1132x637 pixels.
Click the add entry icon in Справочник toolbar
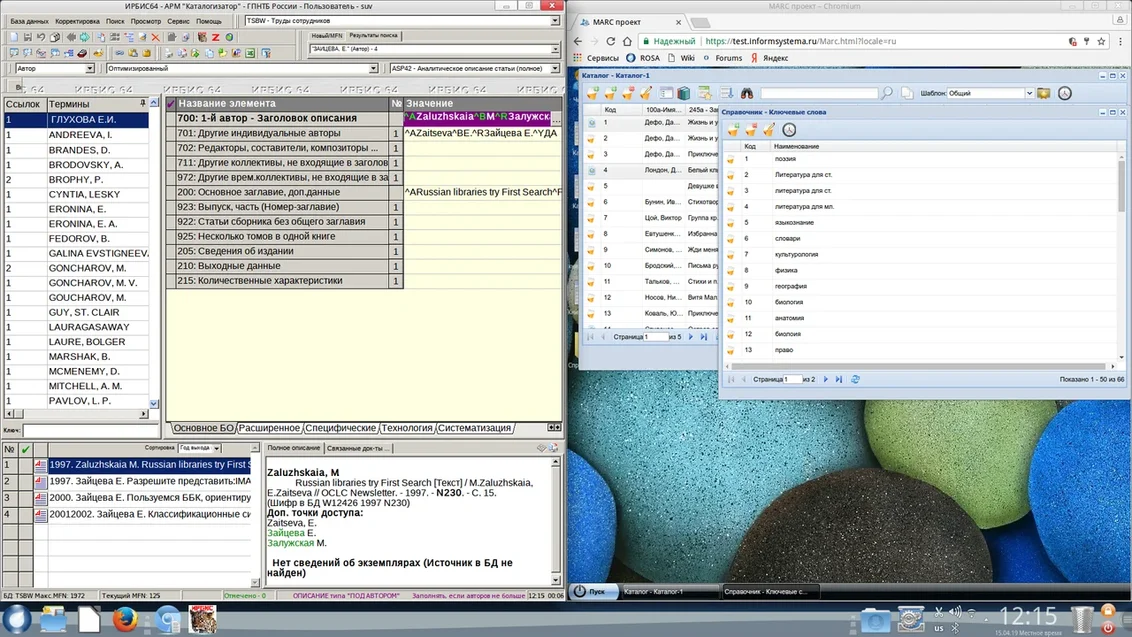[733, 130]
